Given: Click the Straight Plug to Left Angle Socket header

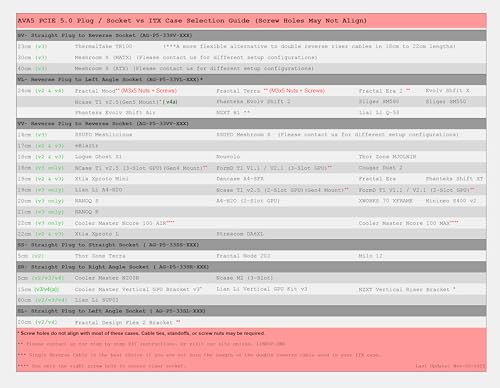Looking at the screenshot, I should click(251, 311).
